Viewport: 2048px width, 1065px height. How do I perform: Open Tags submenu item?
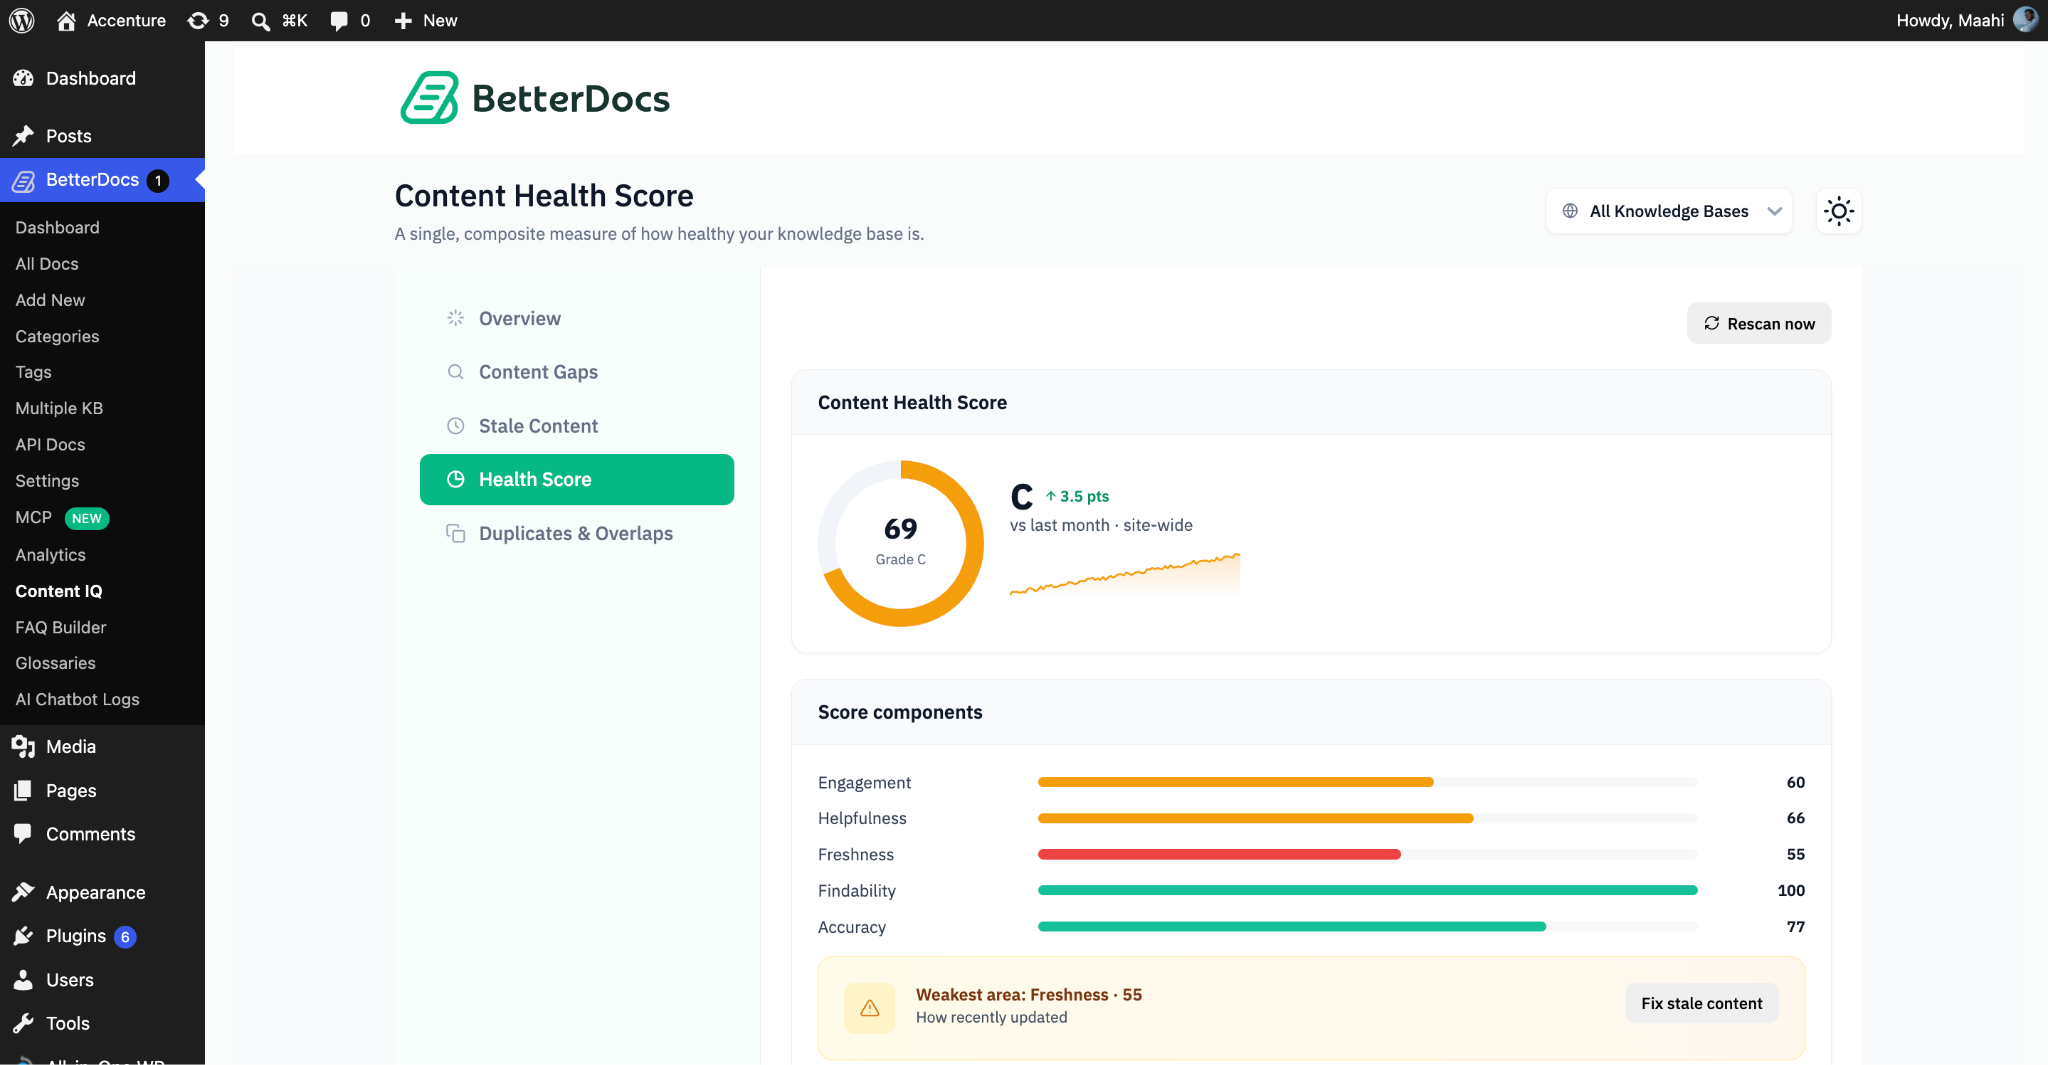33,372
